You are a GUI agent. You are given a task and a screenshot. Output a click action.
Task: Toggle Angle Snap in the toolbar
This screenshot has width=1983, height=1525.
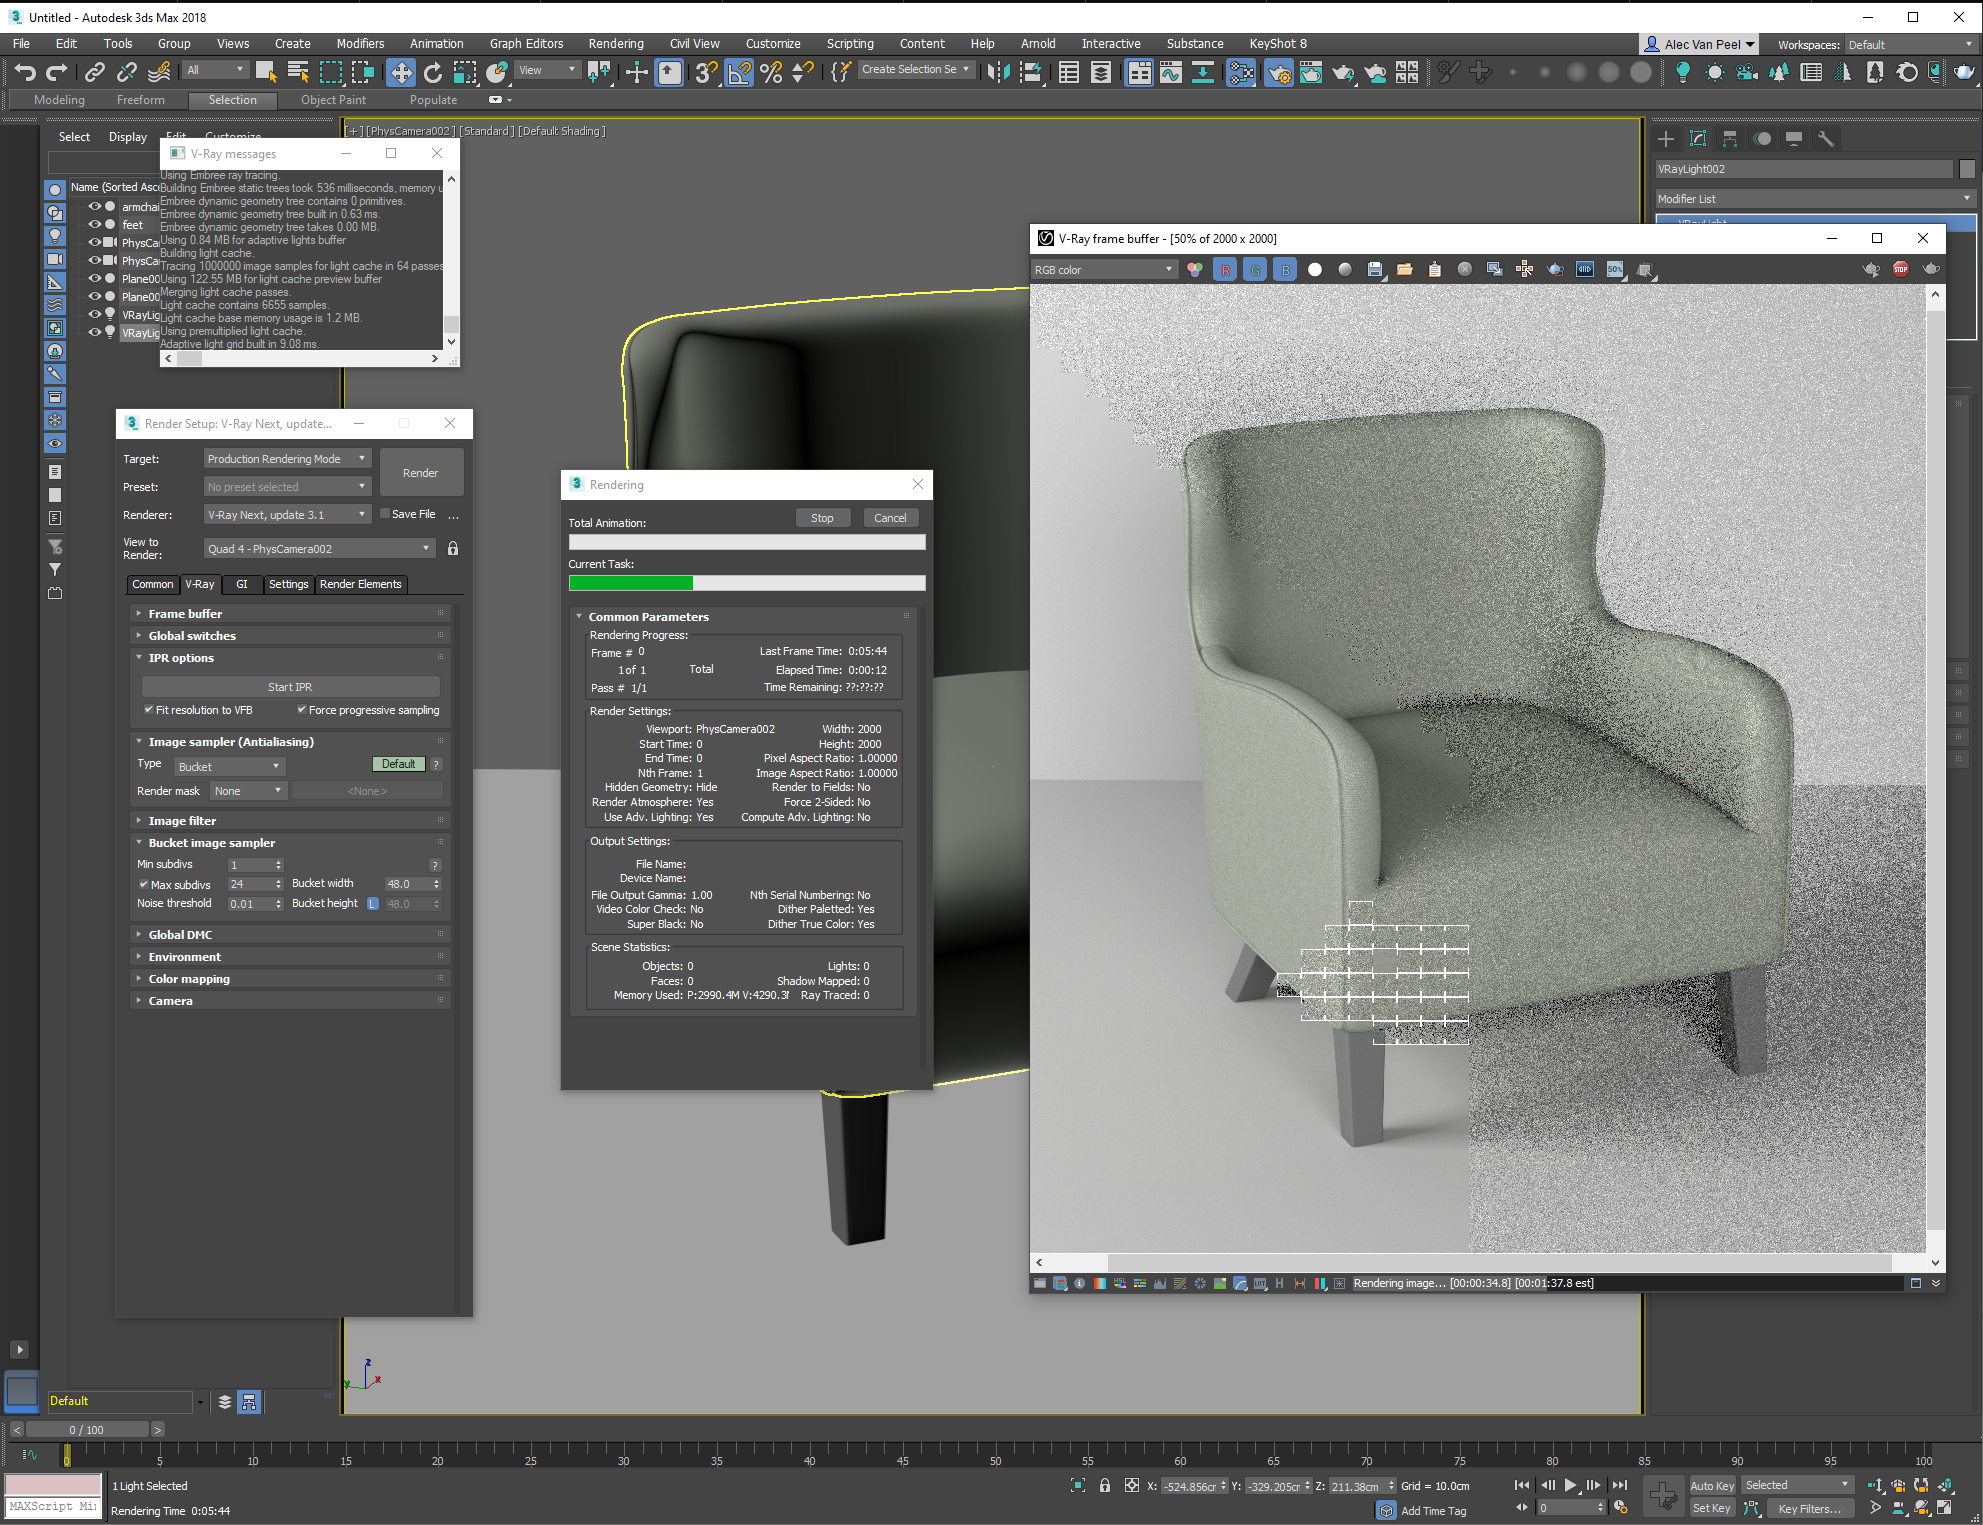(739, 72)
